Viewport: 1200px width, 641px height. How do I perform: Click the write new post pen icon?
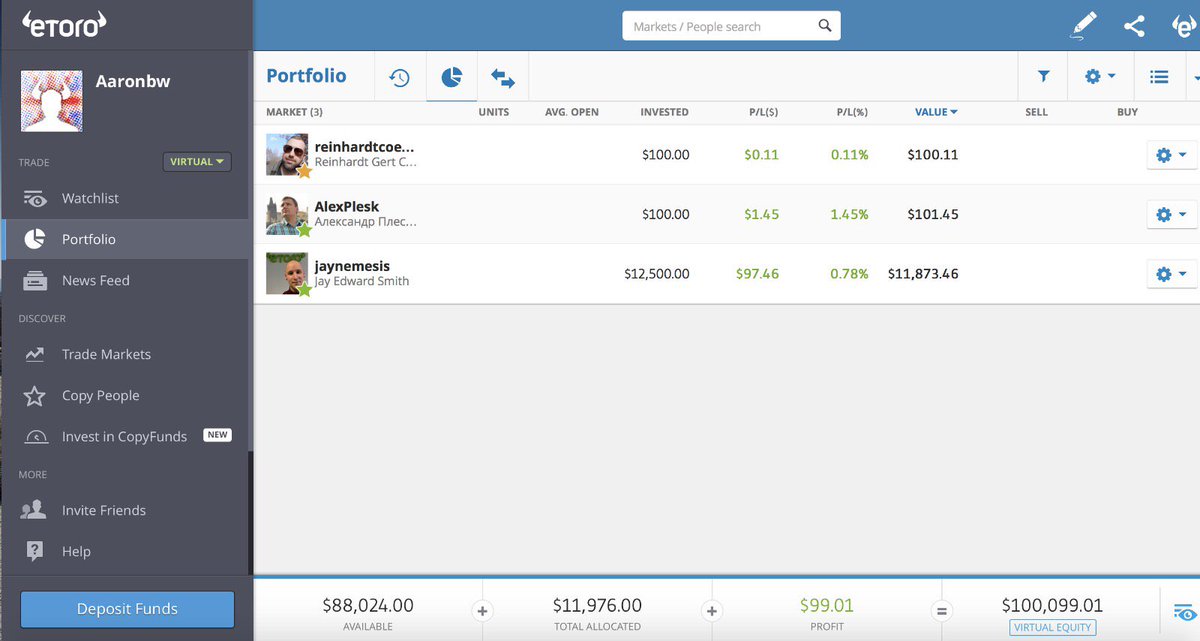(1082, 25)
